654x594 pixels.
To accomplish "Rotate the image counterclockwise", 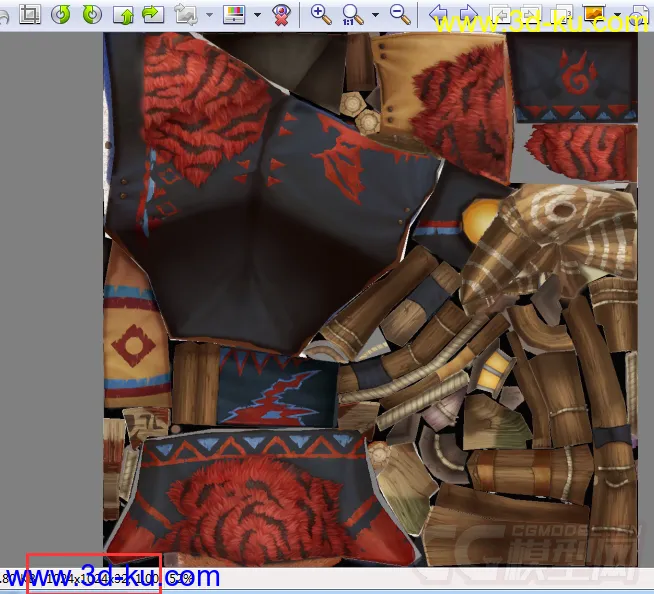I will [61, 15].
